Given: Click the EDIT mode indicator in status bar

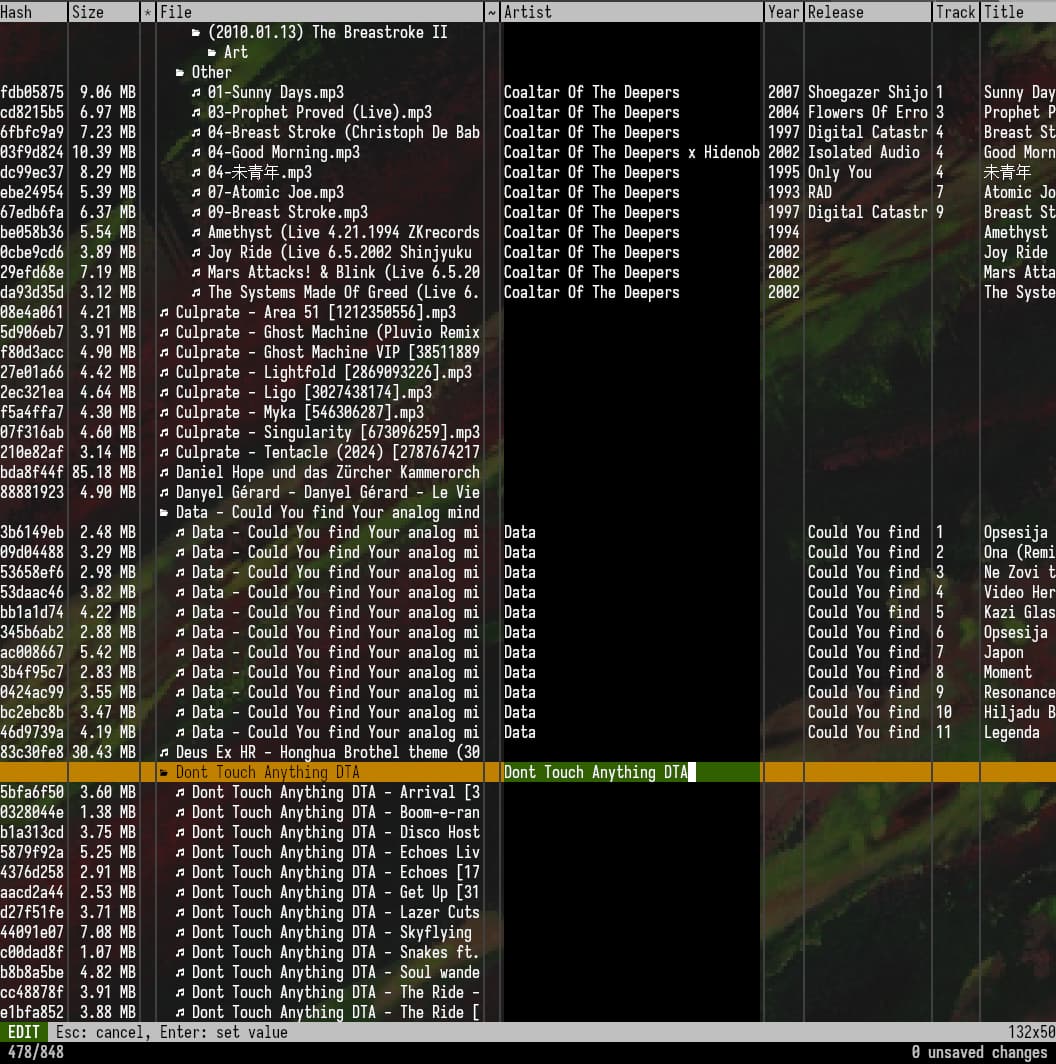Looking at the screenshot, I should click(x=24, y=1032).
